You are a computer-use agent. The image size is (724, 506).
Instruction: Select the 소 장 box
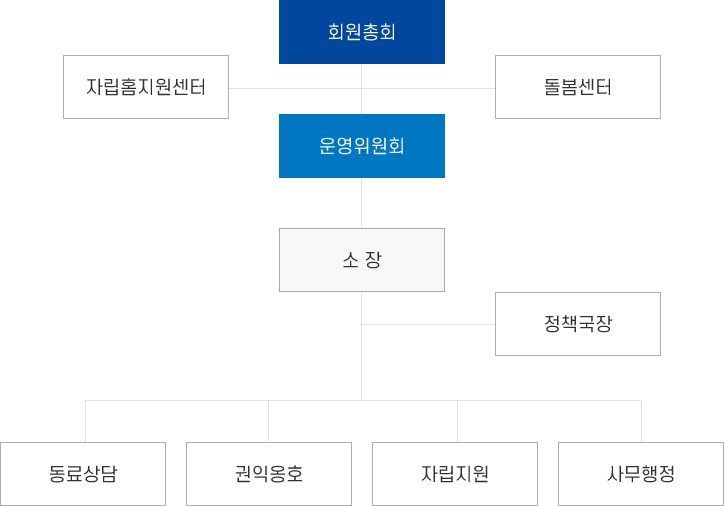pos(361,260)
